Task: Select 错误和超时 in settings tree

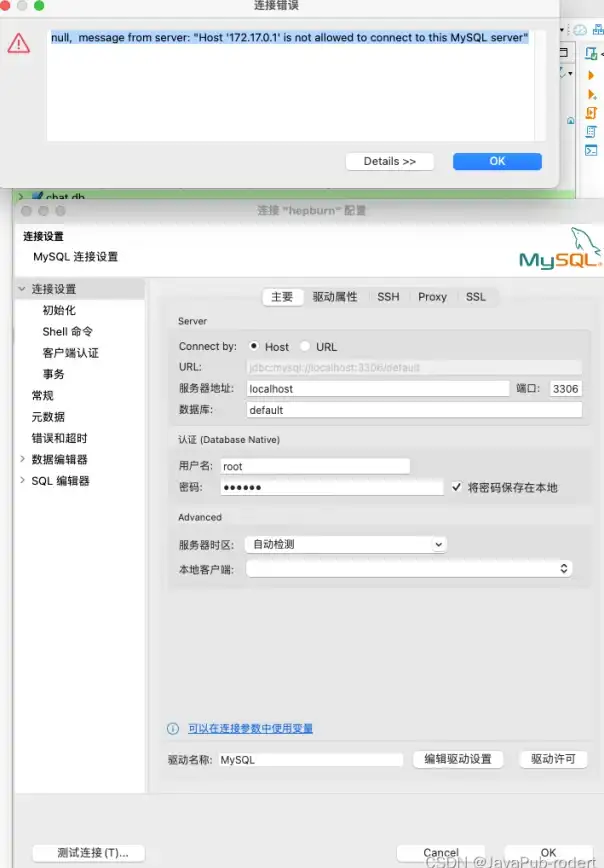Action: (59, 438)
